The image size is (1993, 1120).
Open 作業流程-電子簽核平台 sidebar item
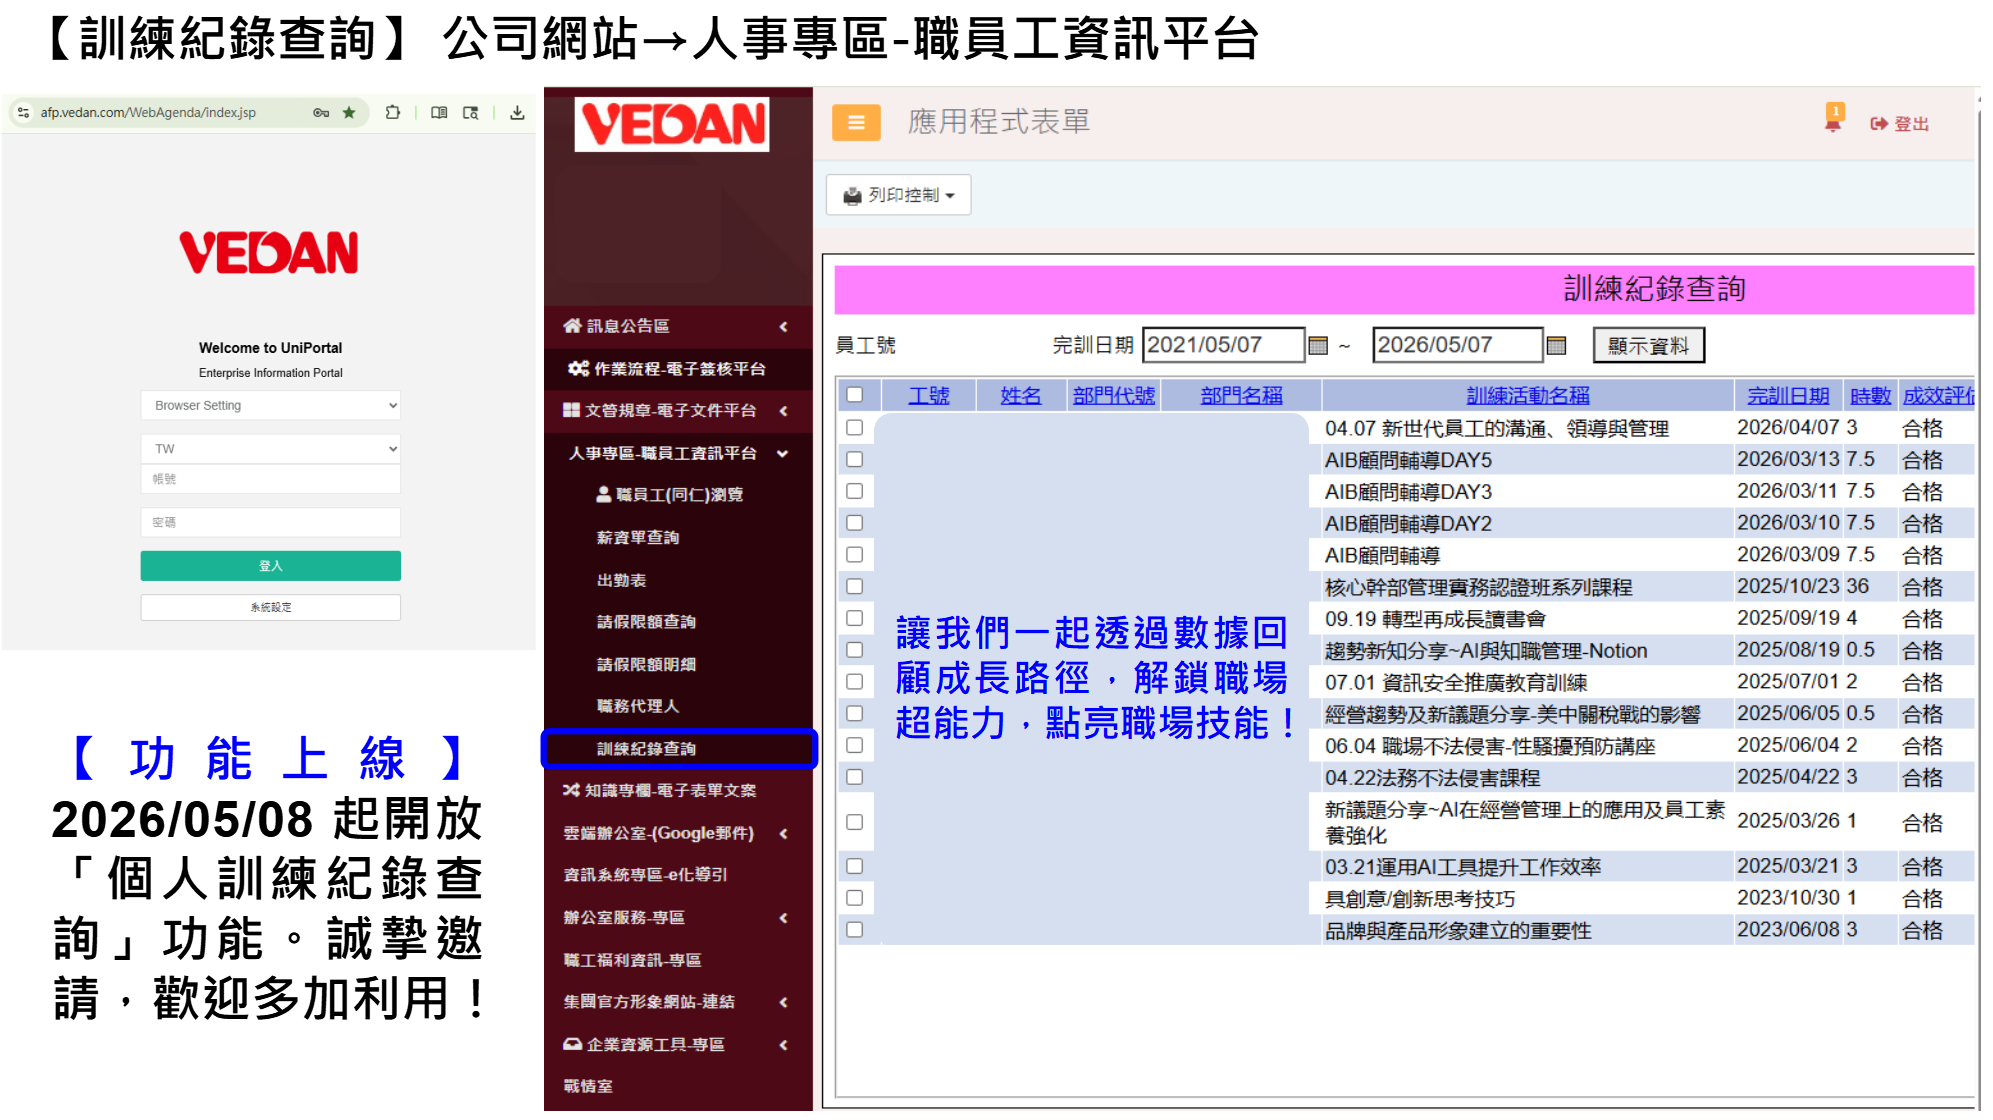[679, 369]
